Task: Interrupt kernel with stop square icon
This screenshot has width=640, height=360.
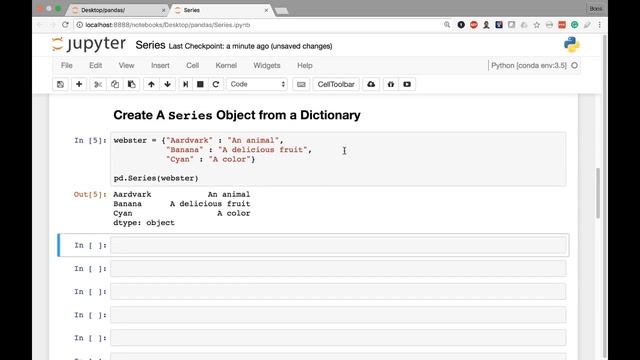Action: [200, 84]
